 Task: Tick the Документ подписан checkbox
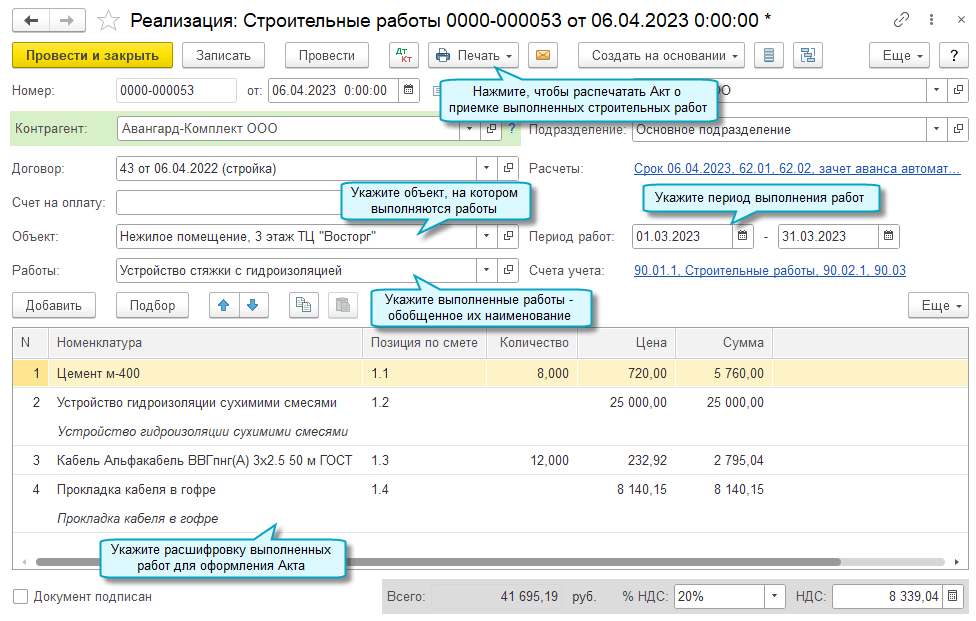pyautogui.click(x=21, y=597)
